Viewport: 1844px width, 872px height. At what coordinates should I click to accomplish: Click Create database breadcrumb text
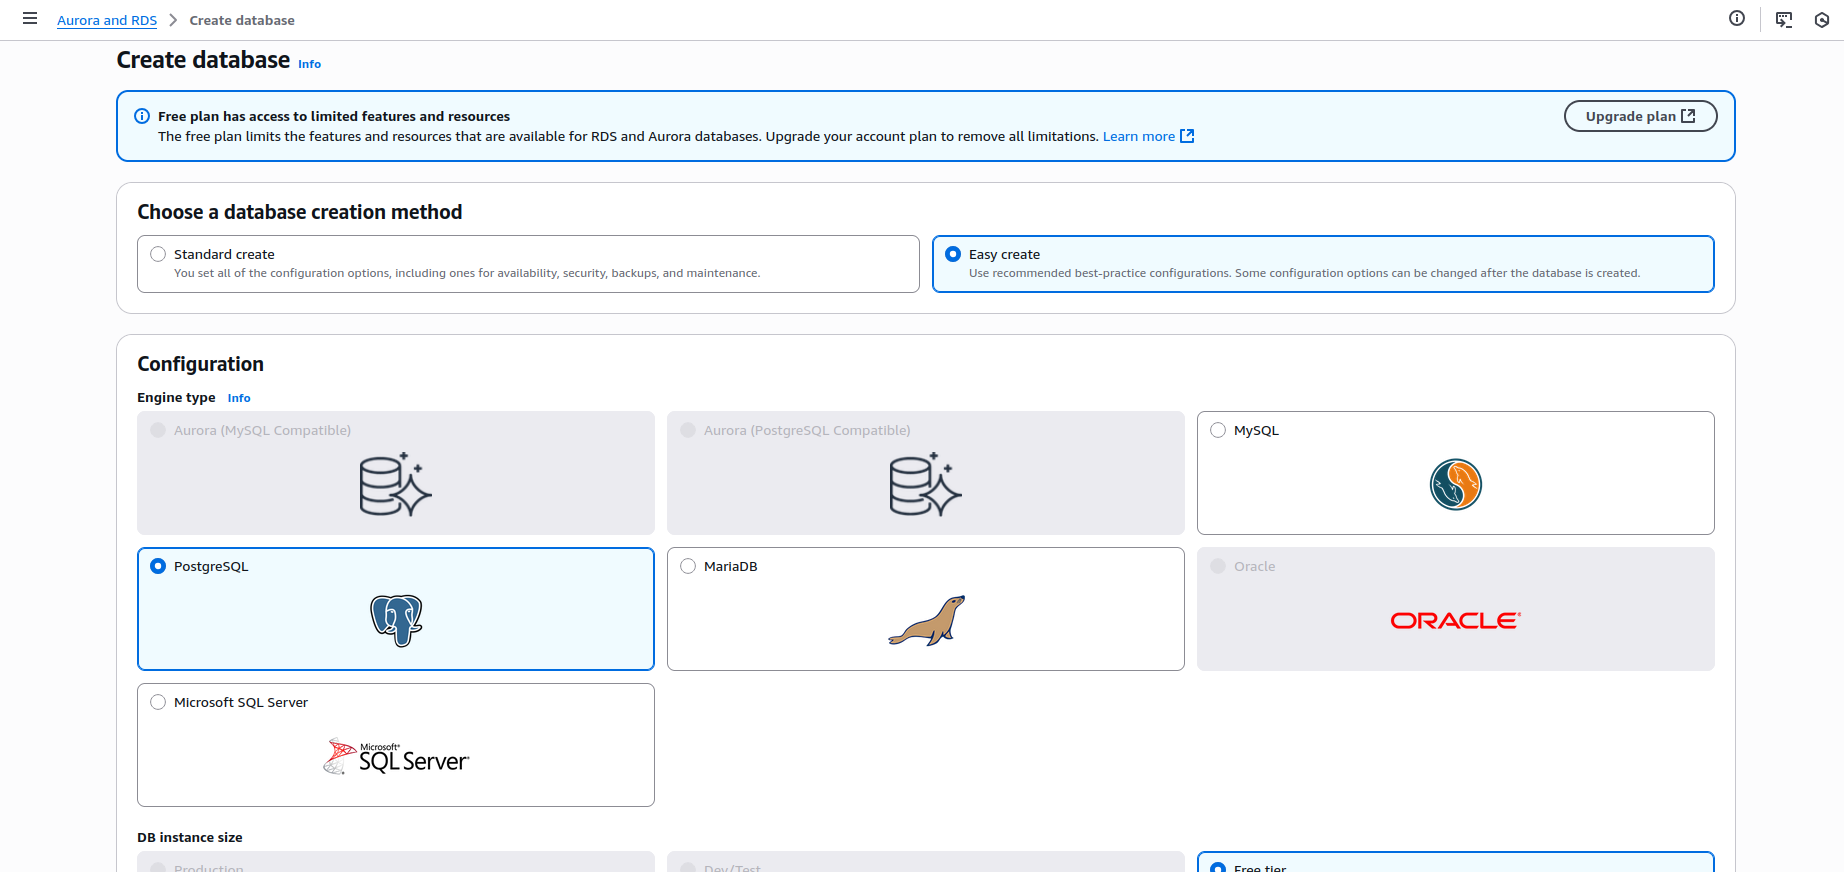242,20
